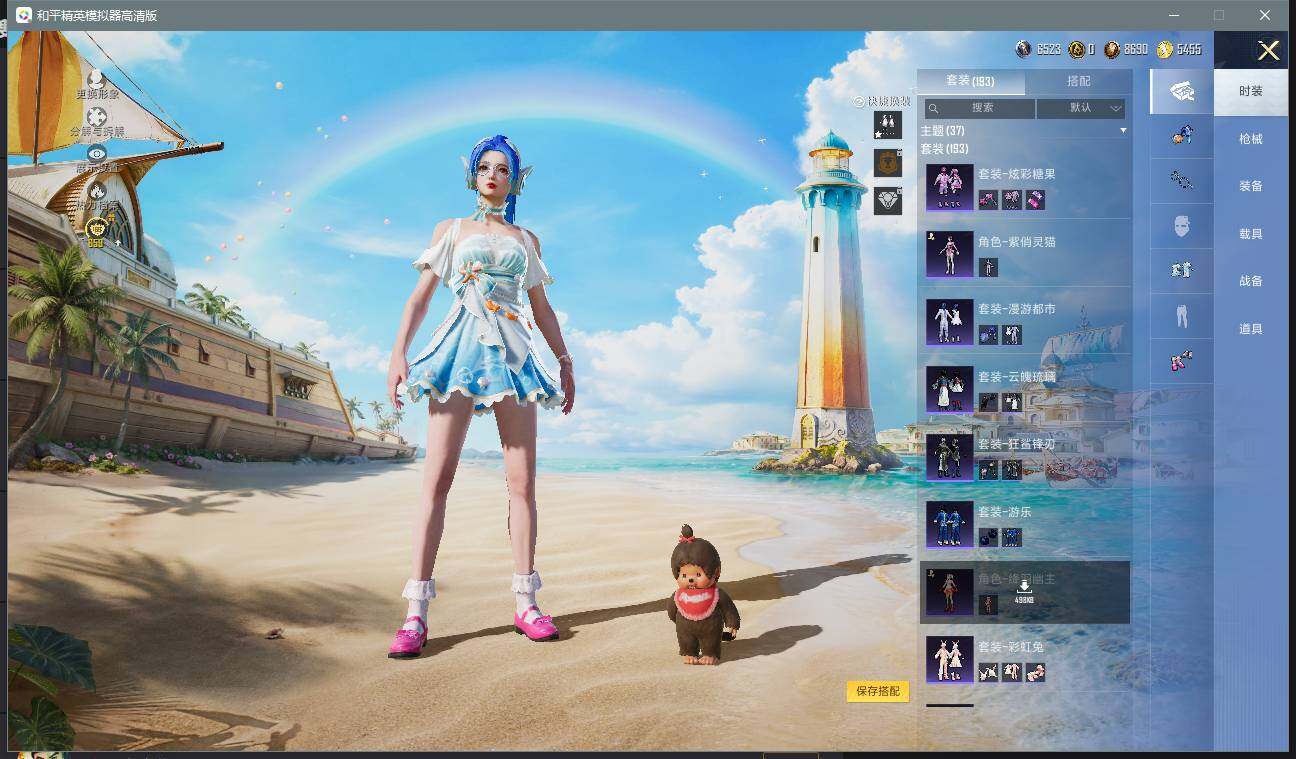Download the 499MB locked character set

(1024, 591)
